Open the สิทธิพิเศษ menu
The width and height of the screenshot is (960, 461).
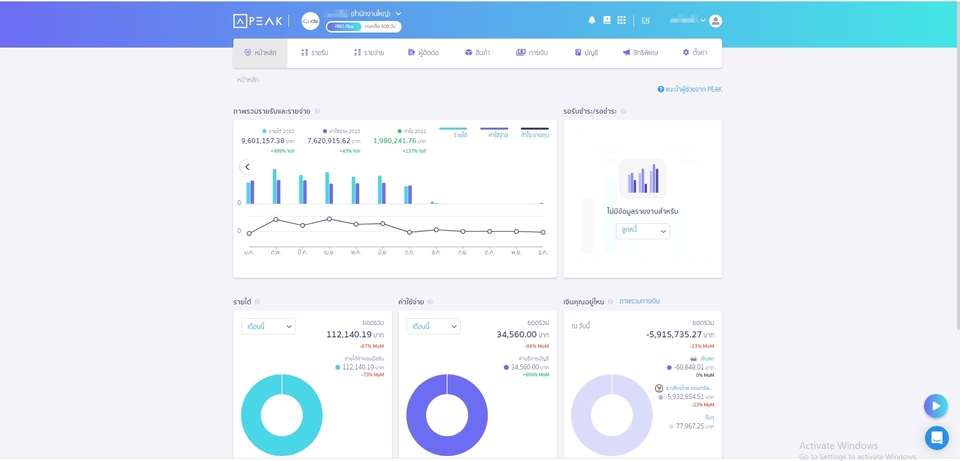tap(640, 53)
